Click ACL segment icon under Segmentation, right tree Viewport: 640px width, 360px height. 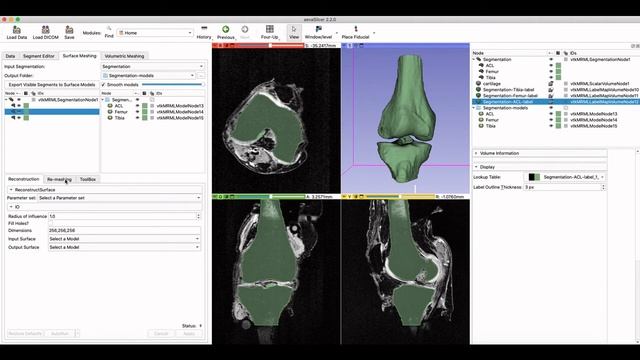(x=481, y=65)
